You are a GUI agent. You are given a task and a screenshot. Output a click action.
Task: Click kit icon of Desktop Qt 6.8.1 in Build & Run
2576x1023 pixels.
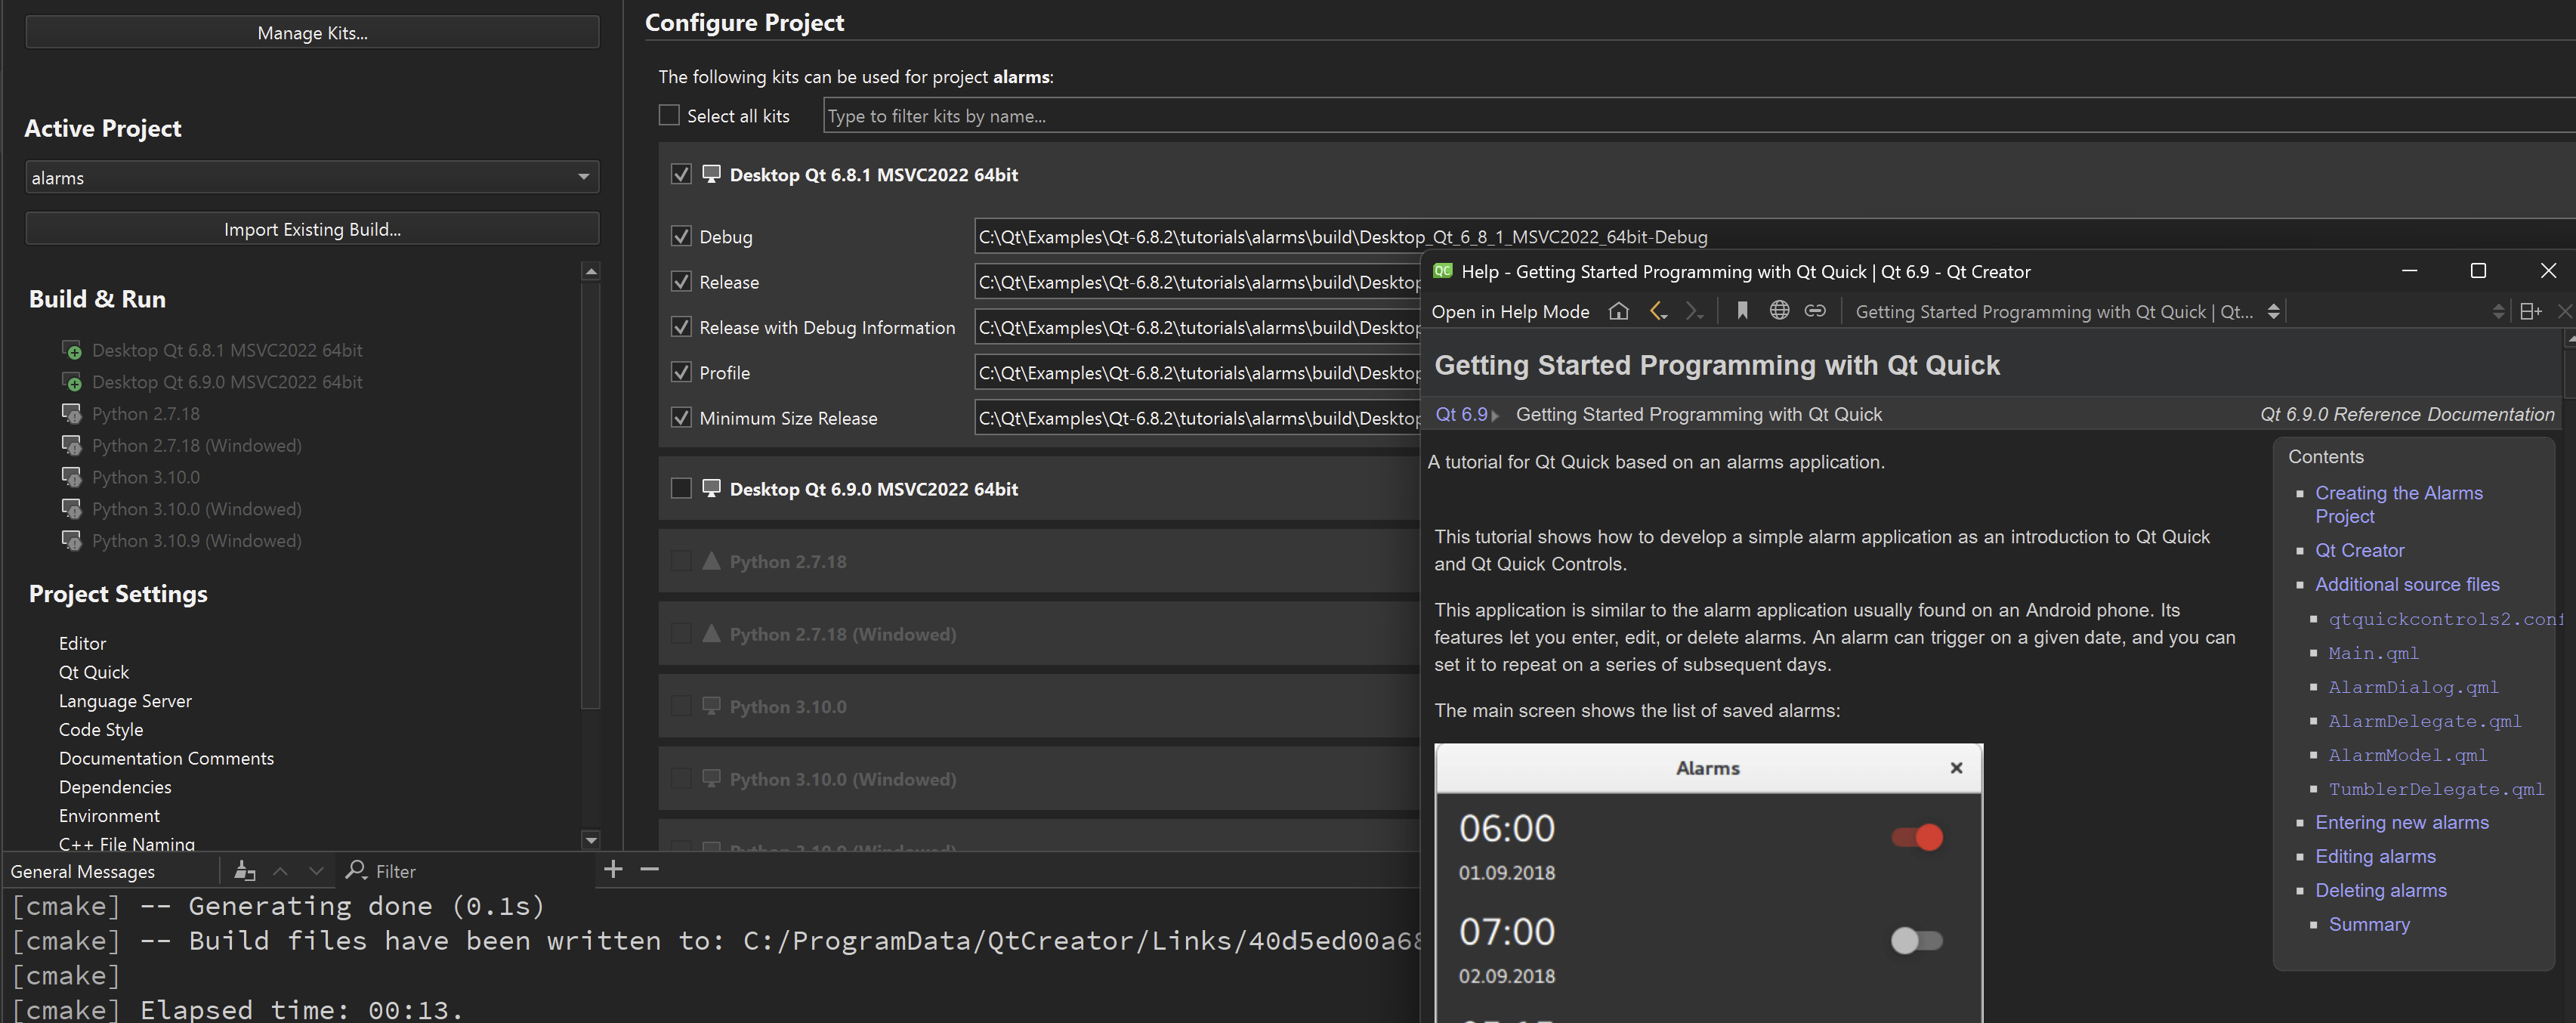(71, 350)
